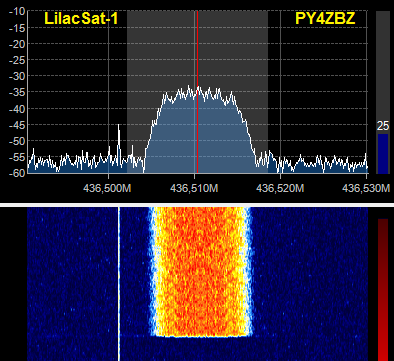Click the -35 dB level axis label
The height and width of the screenshot is (361, 394).
pos(17,92)
